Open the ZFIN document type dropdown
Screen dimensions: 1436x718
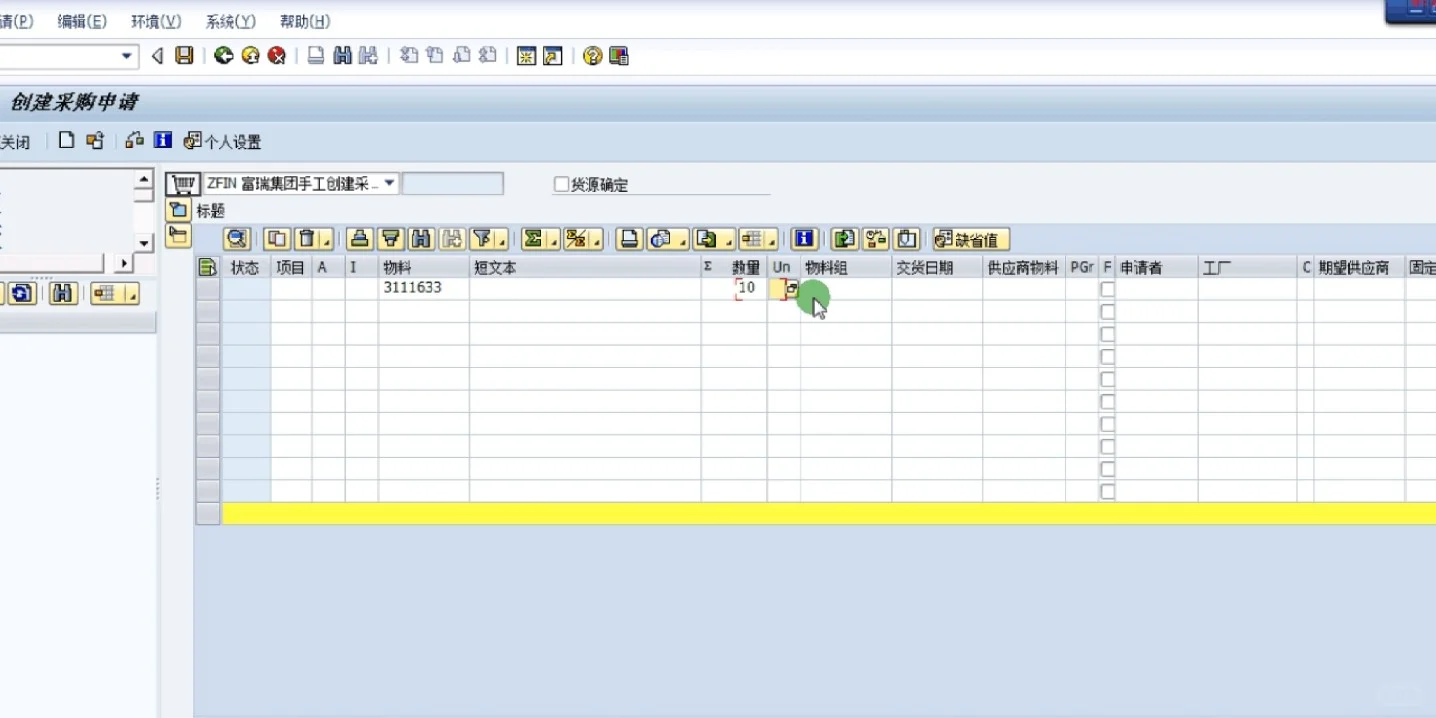pos(389,184)
